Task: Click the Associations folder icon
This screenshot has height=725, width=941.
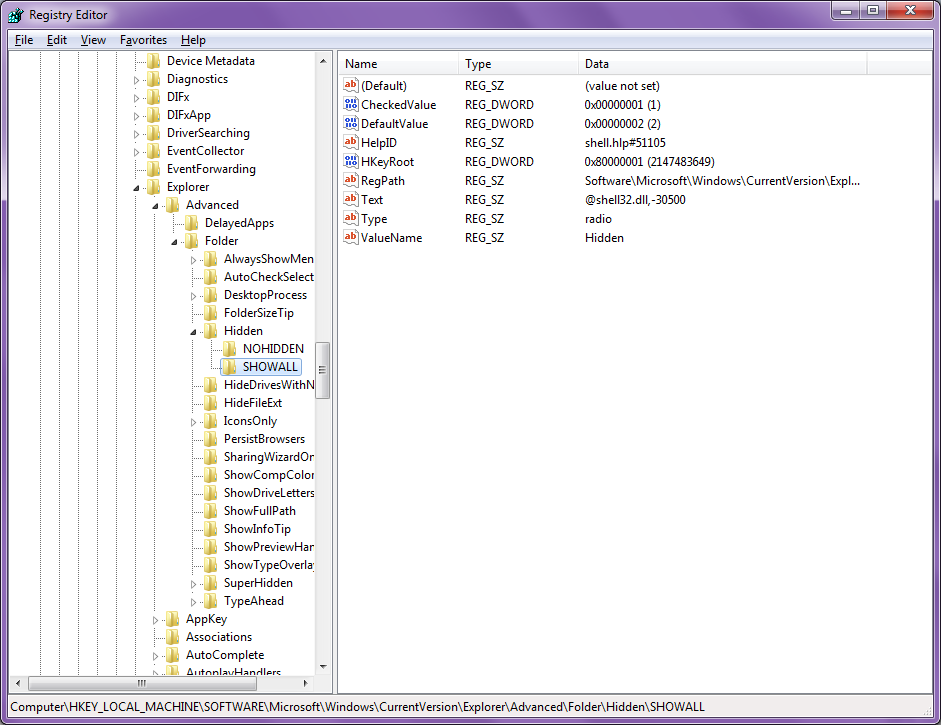Action: point(172,637)
